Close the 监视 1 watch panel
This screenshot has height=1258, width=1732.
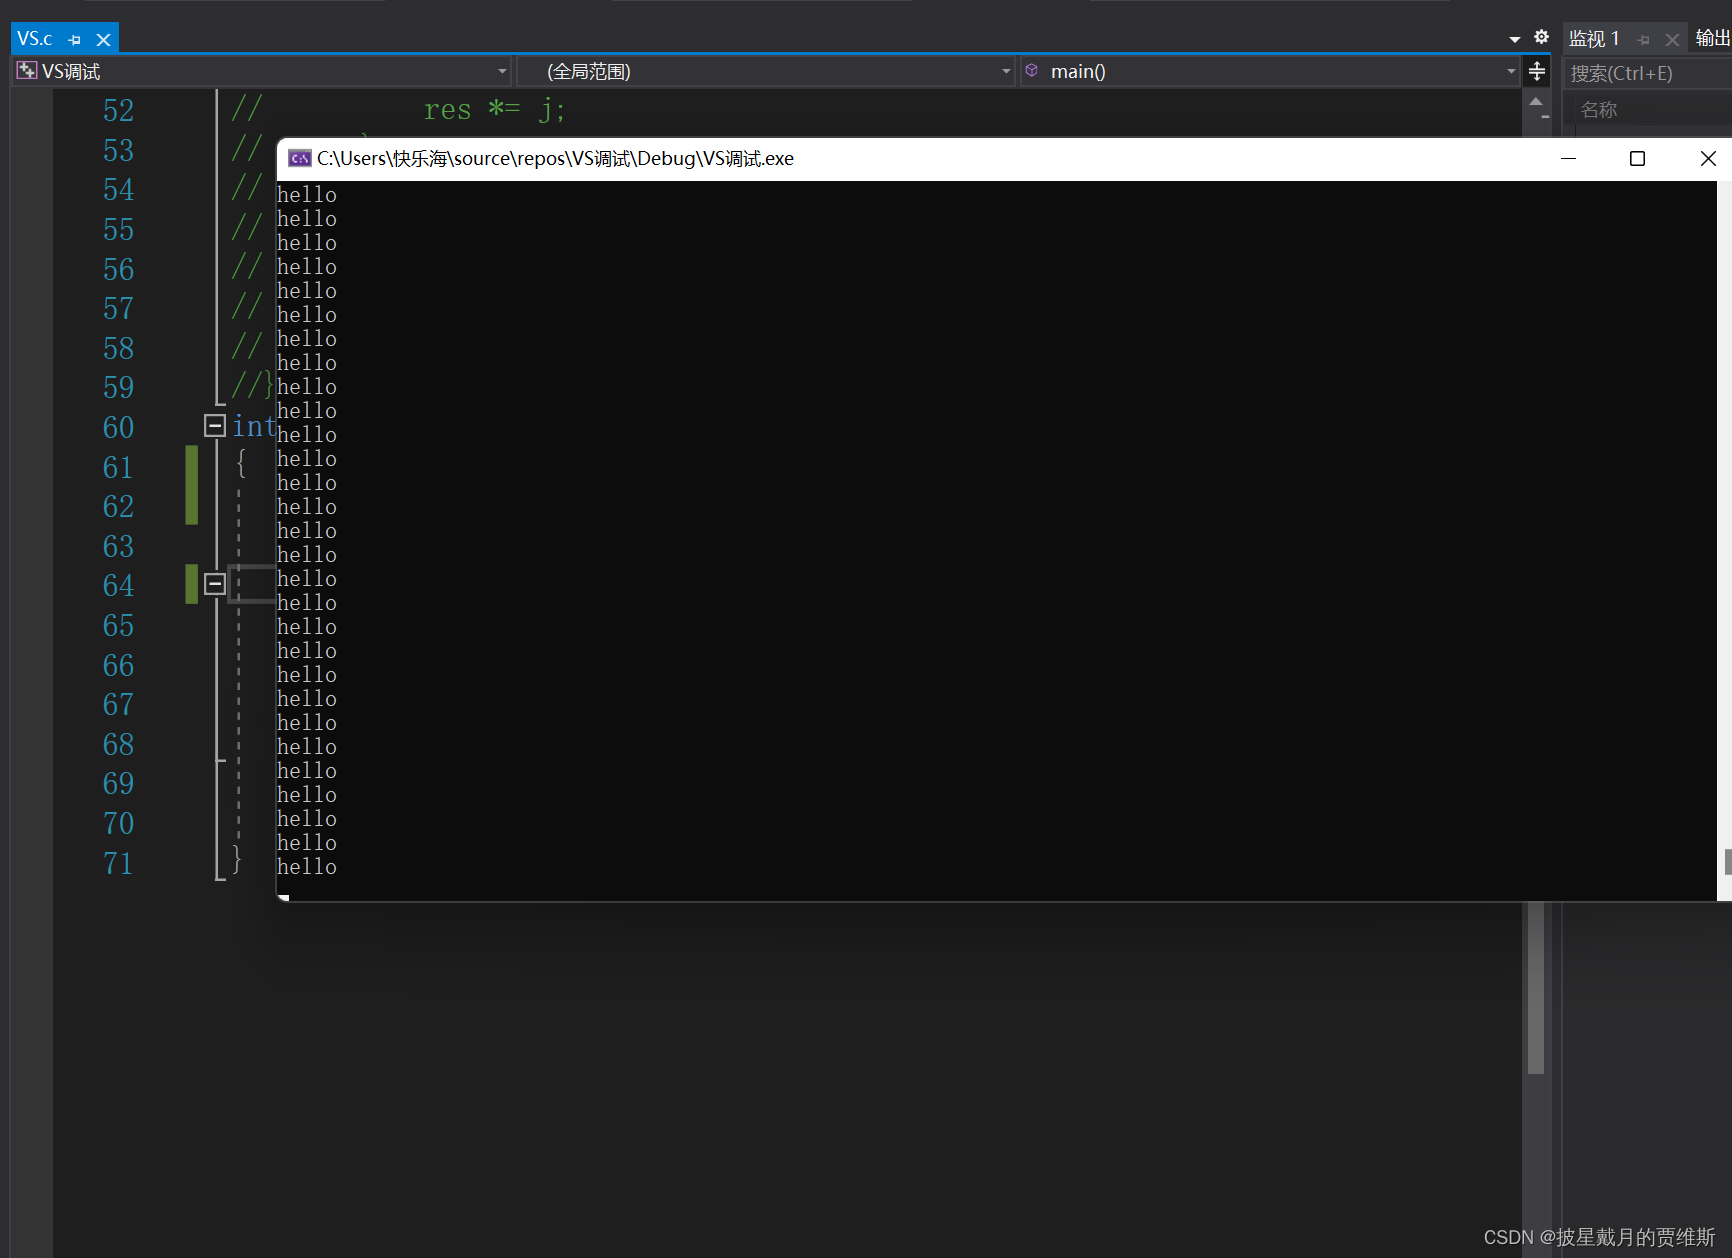coord(1672,40)
